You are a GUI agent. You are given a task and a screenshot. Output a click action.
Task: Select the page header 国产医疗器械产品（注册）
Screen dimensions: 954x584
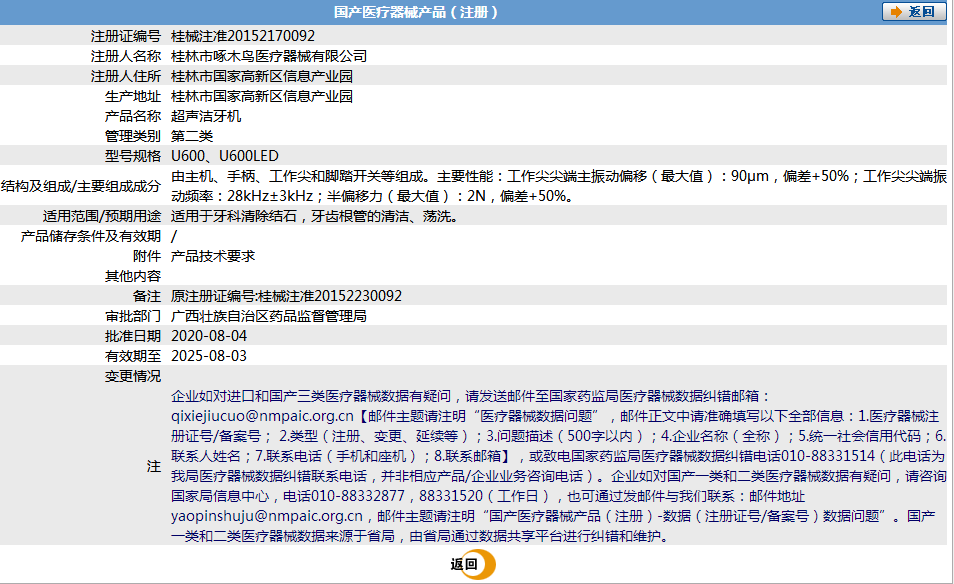point(416,12)
